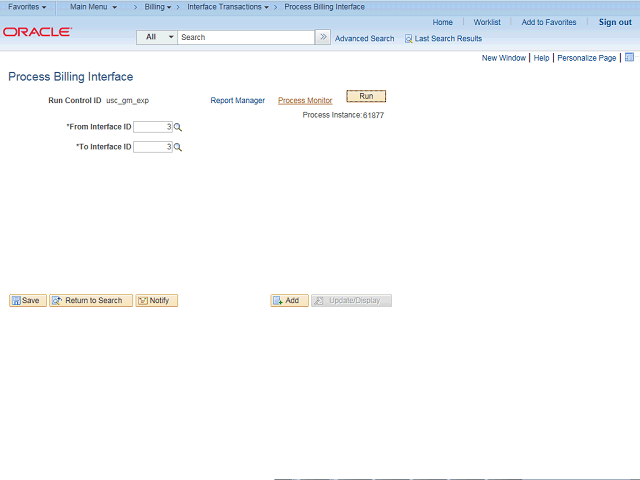
Task: Select the Process Billing Interface breadcrumb
Action: (x=324, y=7)
